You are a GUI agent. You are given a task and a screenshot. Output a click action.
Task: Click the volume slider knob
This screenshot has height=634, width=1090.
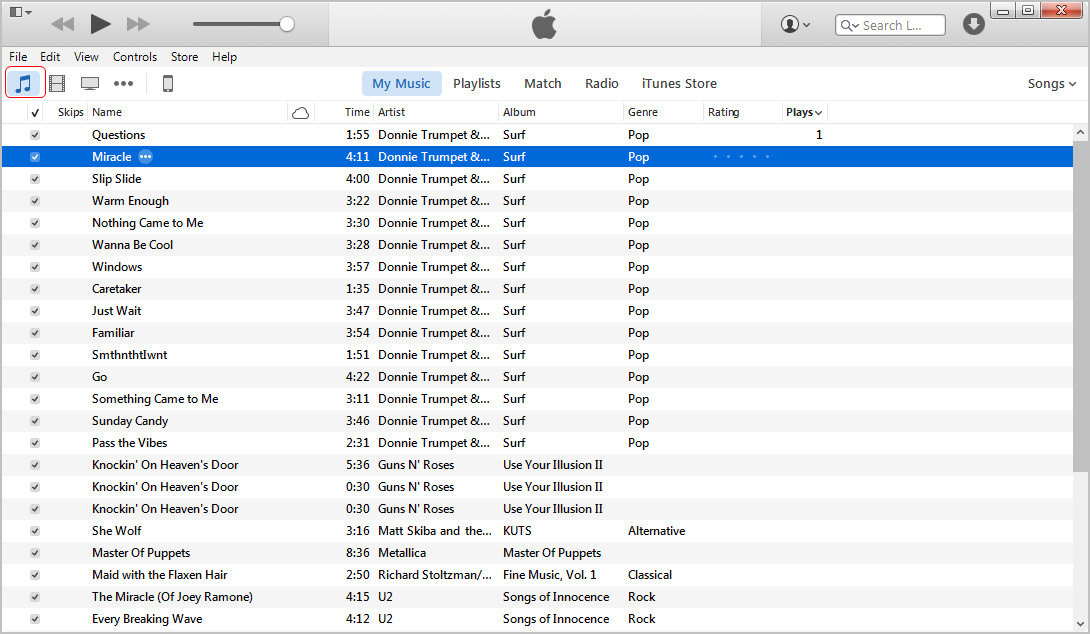coord(286,24)
